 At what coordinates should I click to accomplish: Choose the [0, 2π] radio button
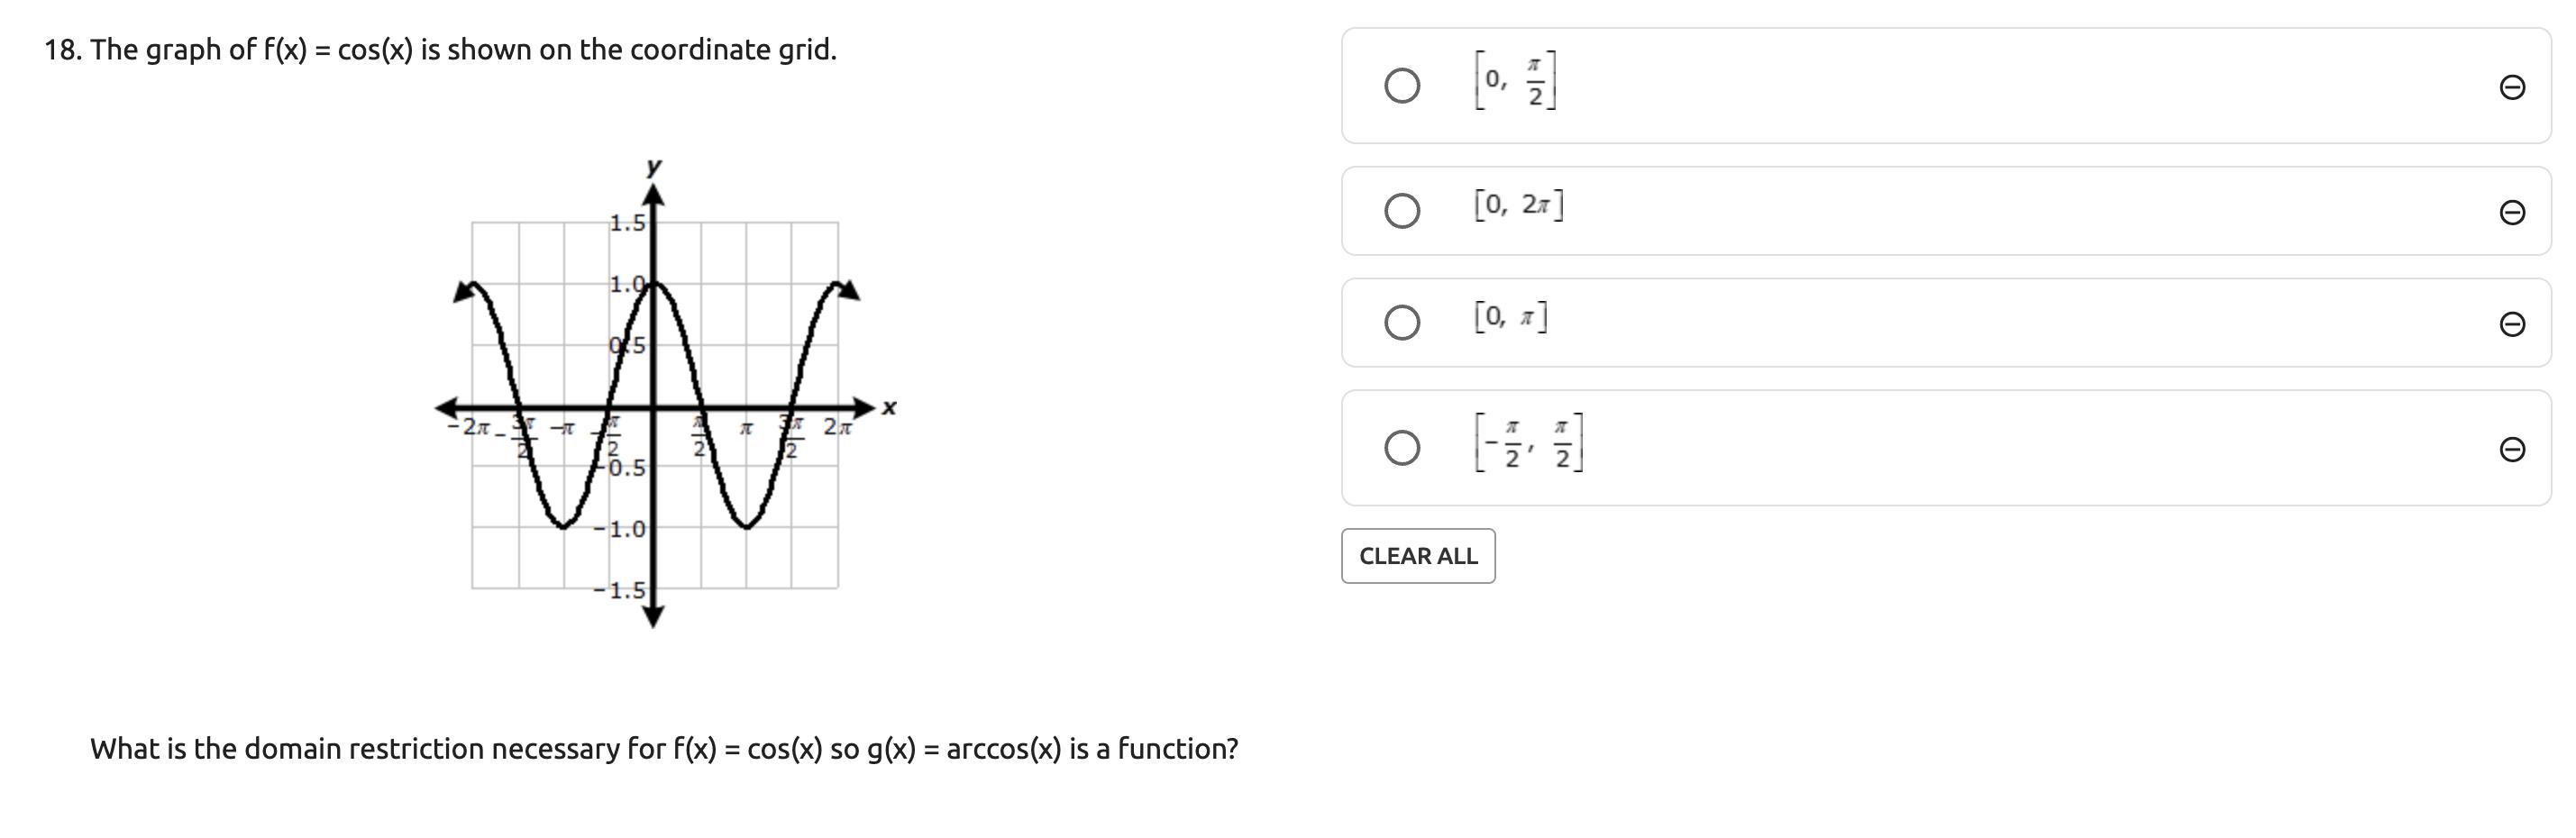(x=1401, y=211)
